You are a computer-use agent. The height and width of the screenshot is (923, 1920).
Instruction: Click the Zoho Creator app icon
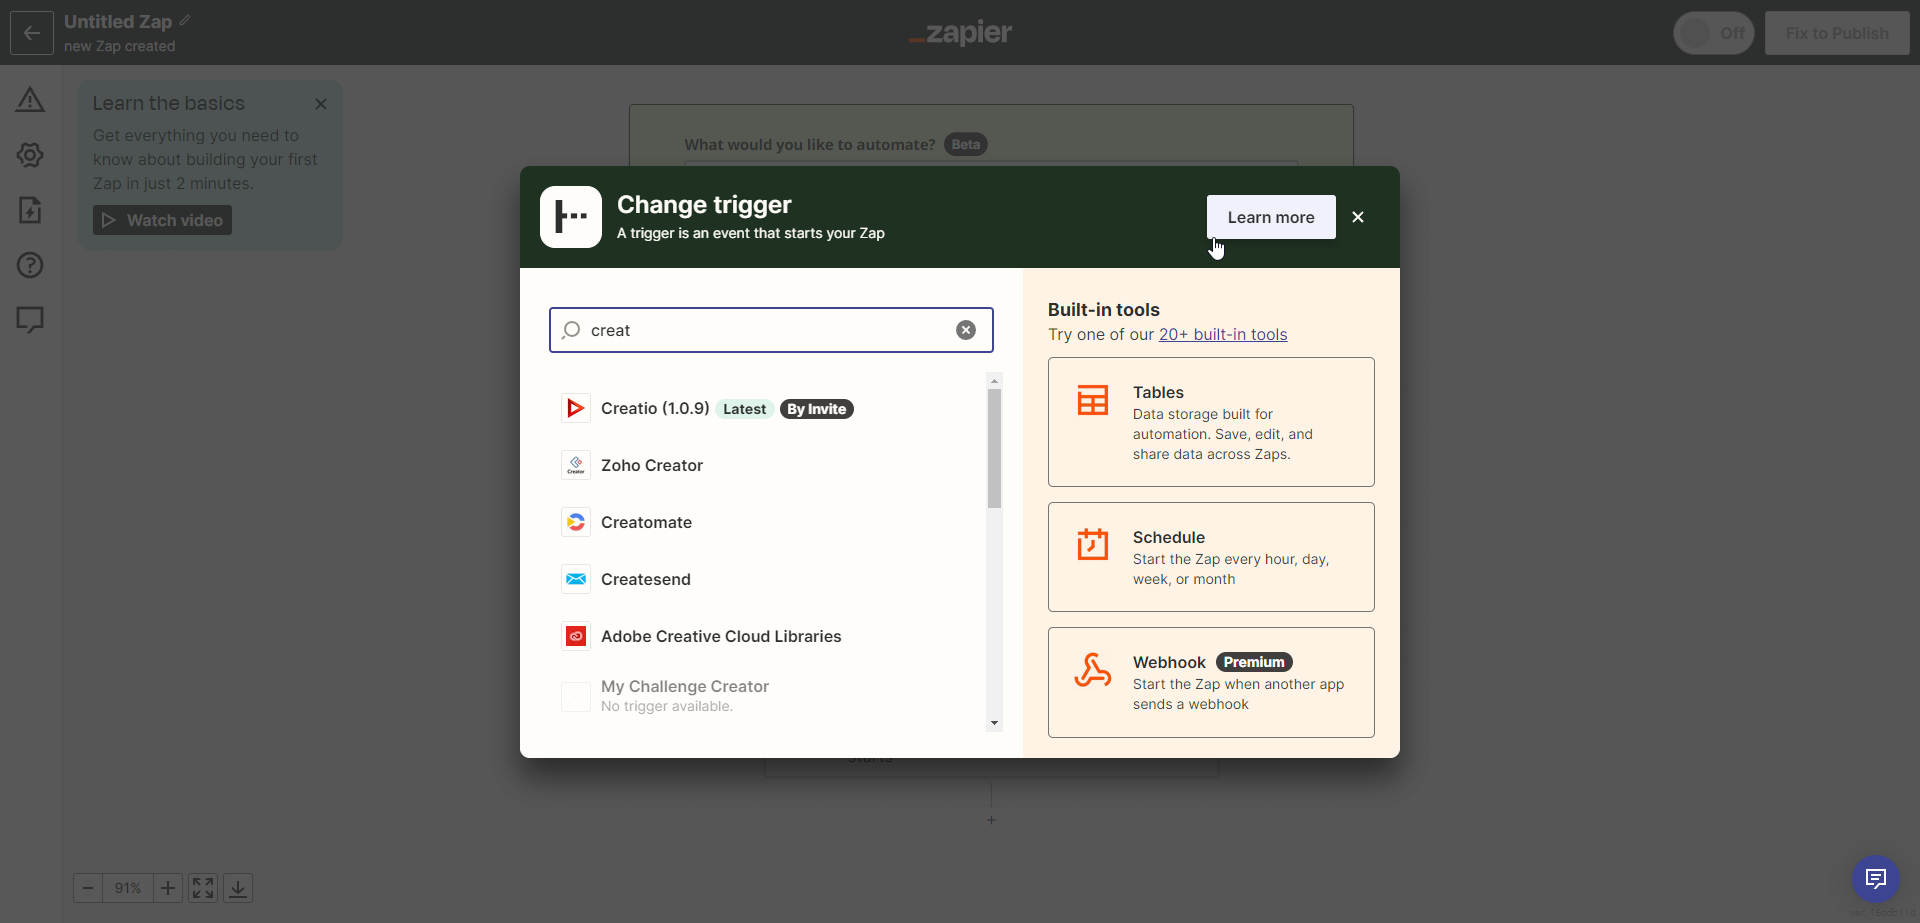point(576,465)
